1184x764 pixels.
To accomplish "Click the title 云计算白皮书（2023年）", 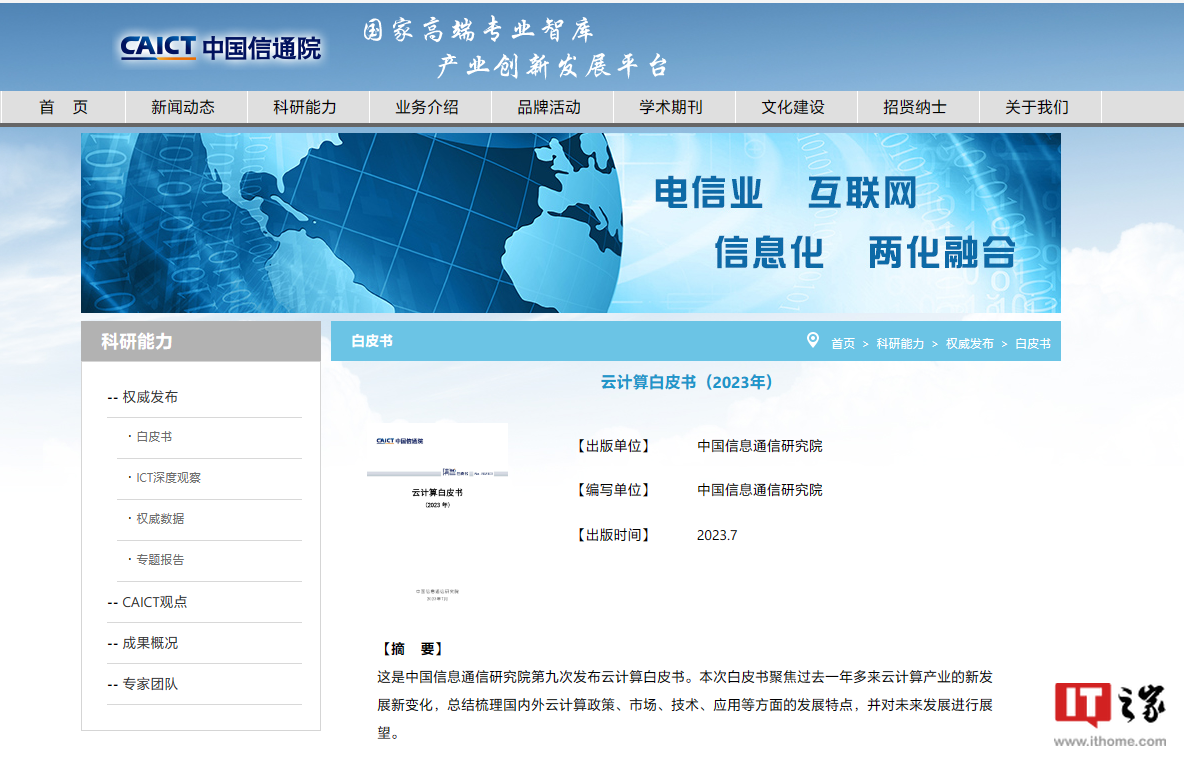I will click(686, 383).
